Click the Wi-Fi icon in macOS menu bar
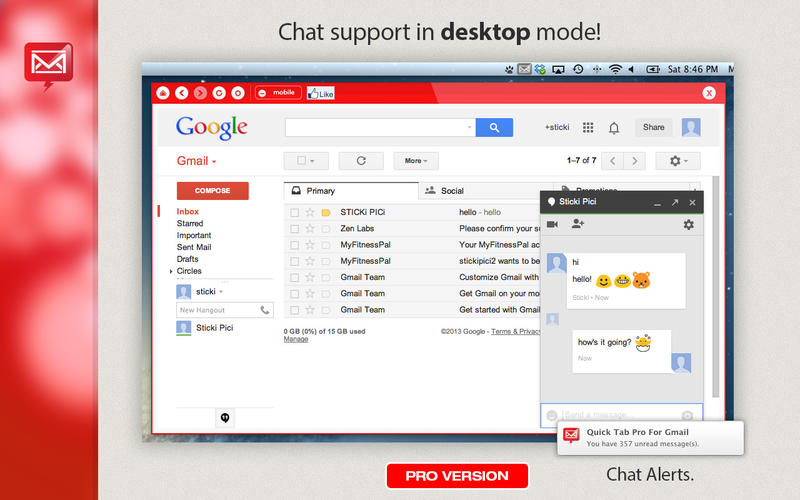Screen dimensions: 800x500 coord(615,69)
